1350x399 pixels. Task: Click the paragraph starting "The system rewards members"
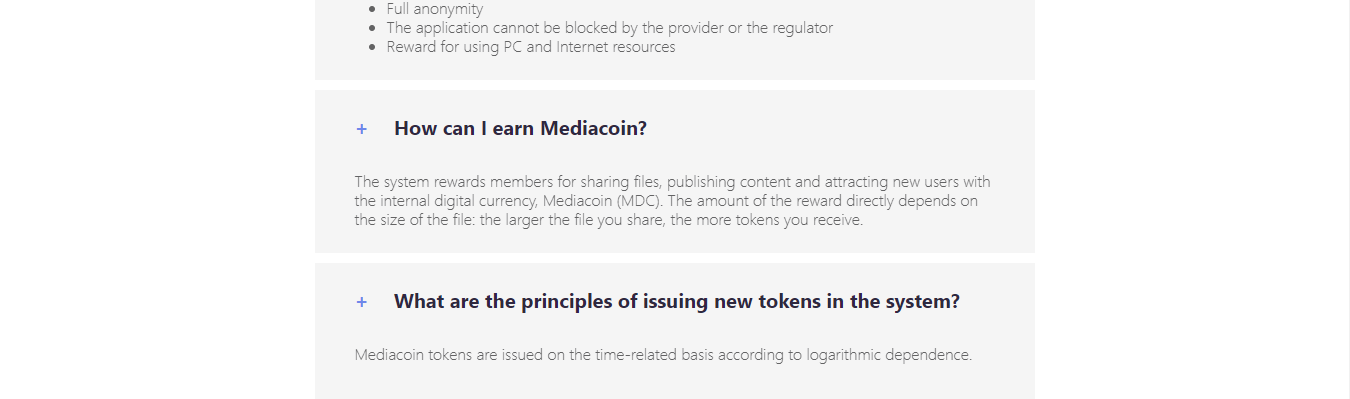click(673, 201)
